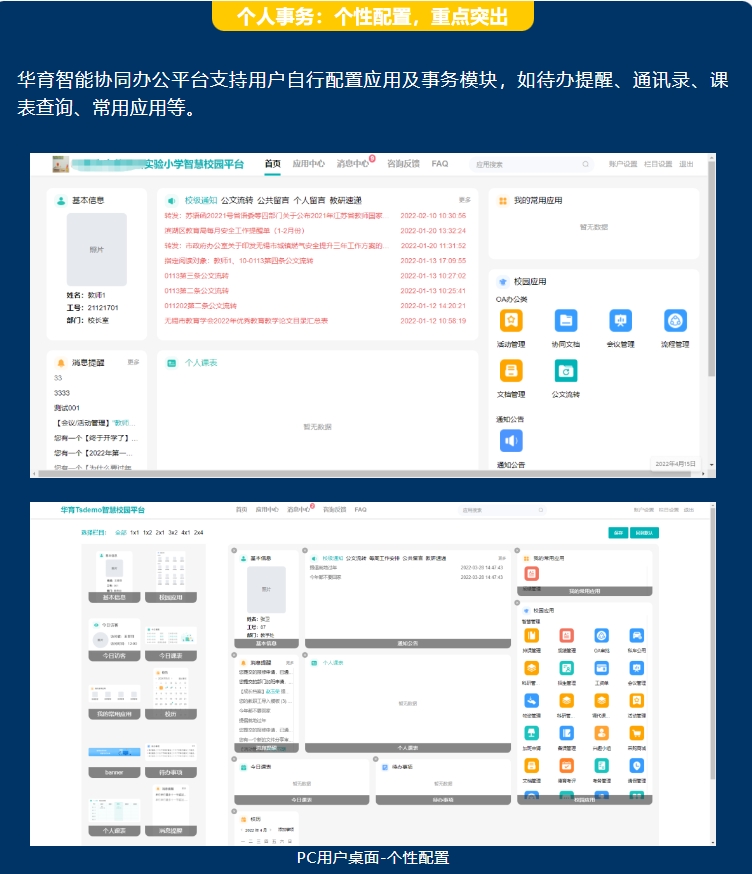The height and width of the screenshot is (874, 752).
Task: Click 退出 link in upper header
Action: pyautogui.click(x=686, y=164)
